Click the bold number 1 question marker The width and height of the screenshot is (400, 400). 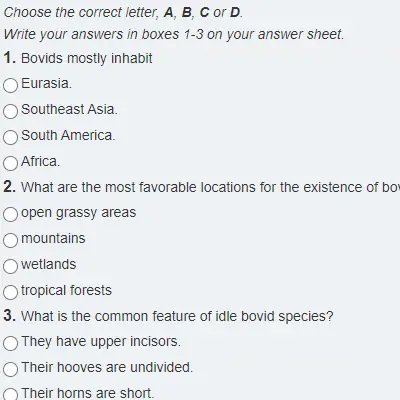tap(10, 58)
